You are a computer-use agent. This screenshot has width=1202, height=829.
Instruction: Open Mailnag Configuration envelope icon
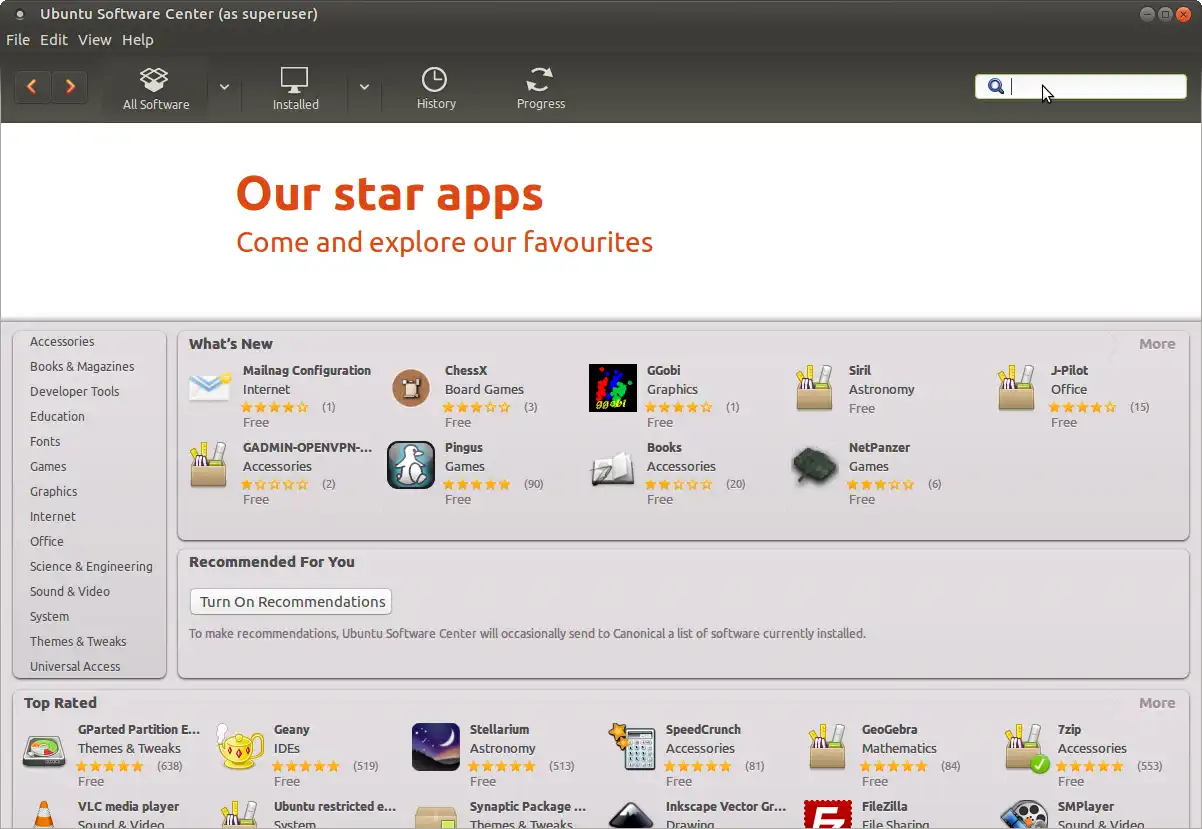click(x=210, y=388)
